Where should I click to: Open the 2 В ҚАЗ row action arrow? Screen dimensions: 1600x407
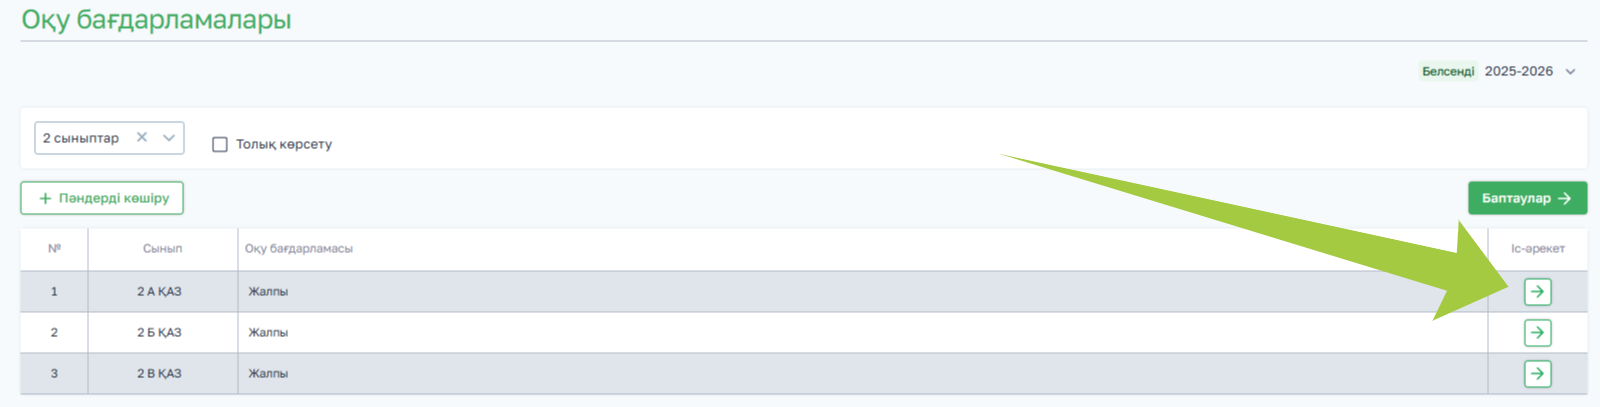click(1537, 374)
